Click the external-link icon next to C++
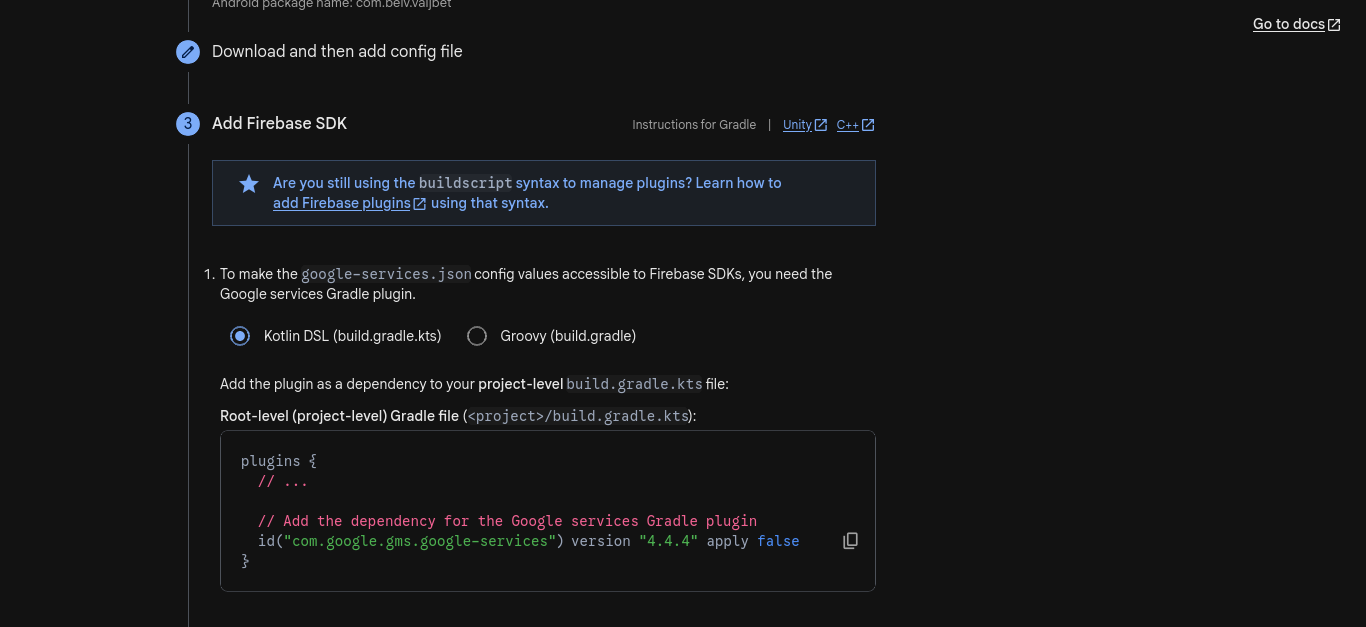This screenshot has height=627, width=1366. click(868, 125)
